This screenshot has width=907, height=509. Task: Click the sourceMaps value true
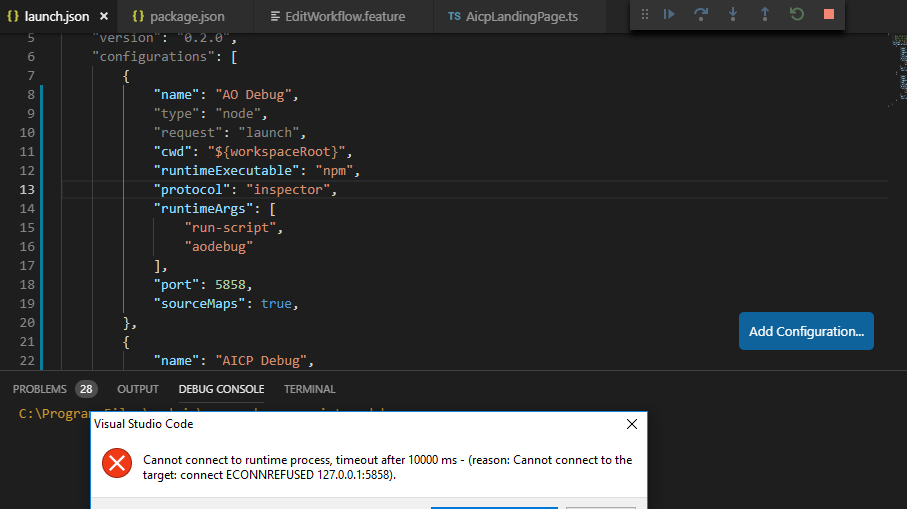click(x=276, y=304)
